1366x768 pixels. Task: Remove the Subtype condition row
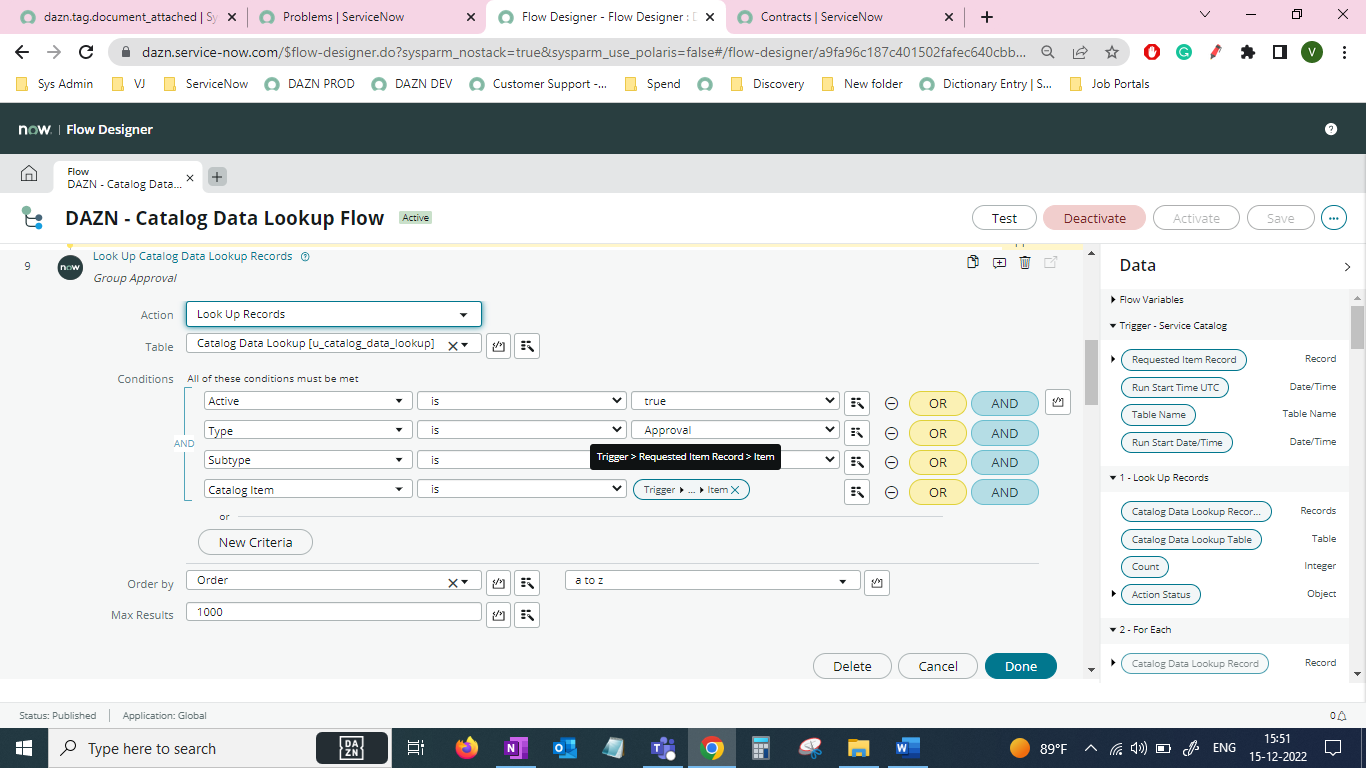coord(891,463)
